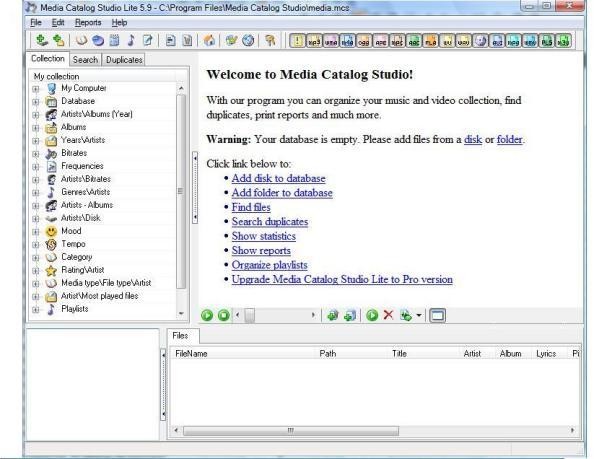
Task: Toggle the pls playlist type filter
Action: click(x=547, y=41)
